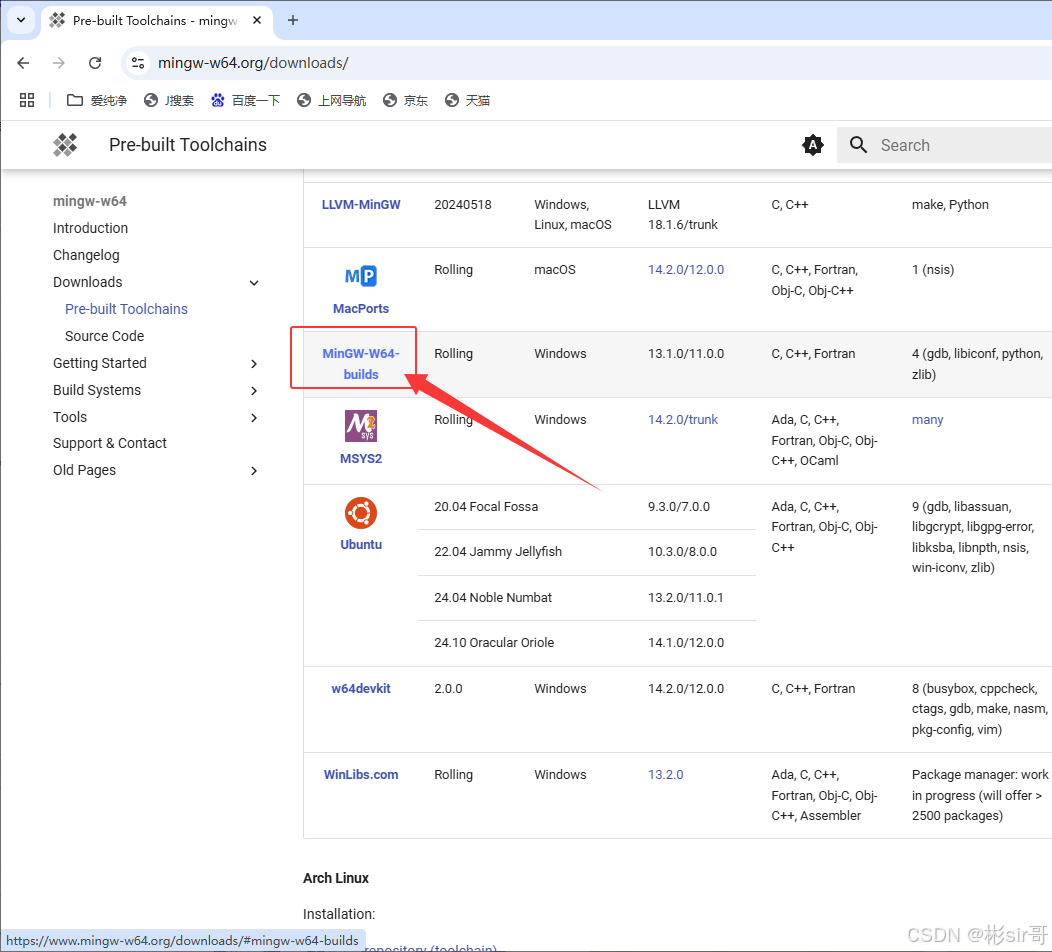Click MacPorts 12.0.0 version link

point(706,270)
